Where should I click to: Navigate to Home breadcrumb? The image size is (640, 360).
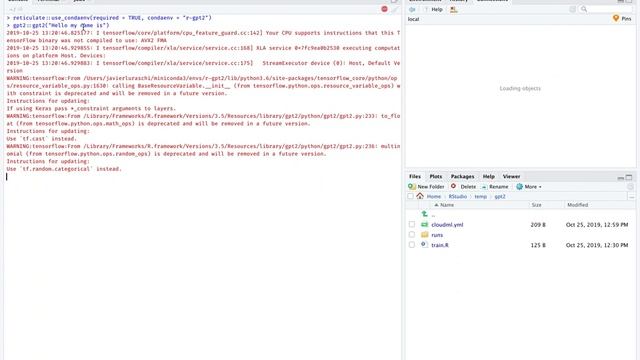(433, 196)
